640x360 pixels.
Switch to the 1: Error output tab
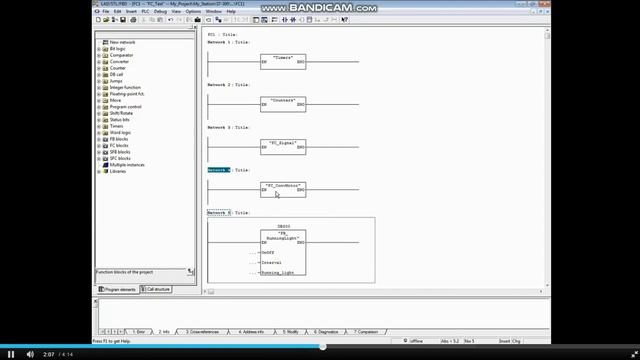[x=138, y=332]
